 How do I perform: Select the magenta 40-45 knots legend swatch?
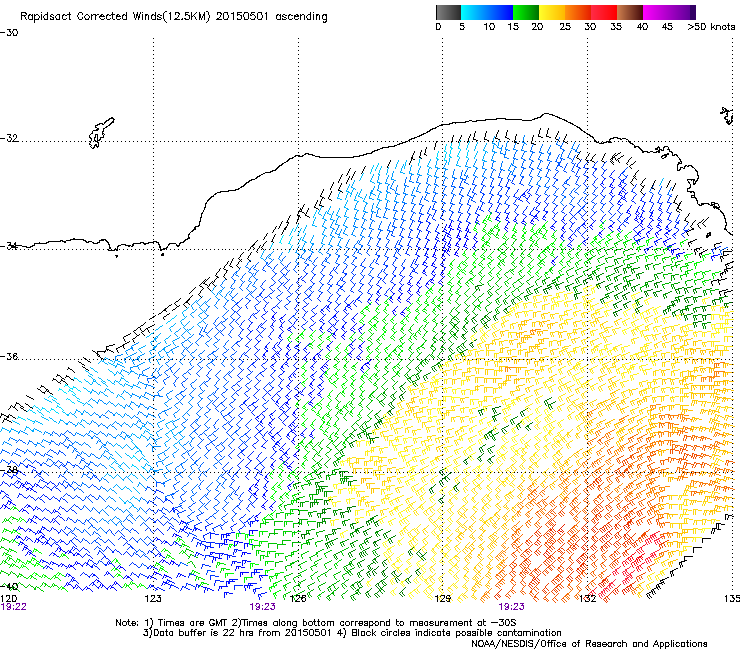656,12
